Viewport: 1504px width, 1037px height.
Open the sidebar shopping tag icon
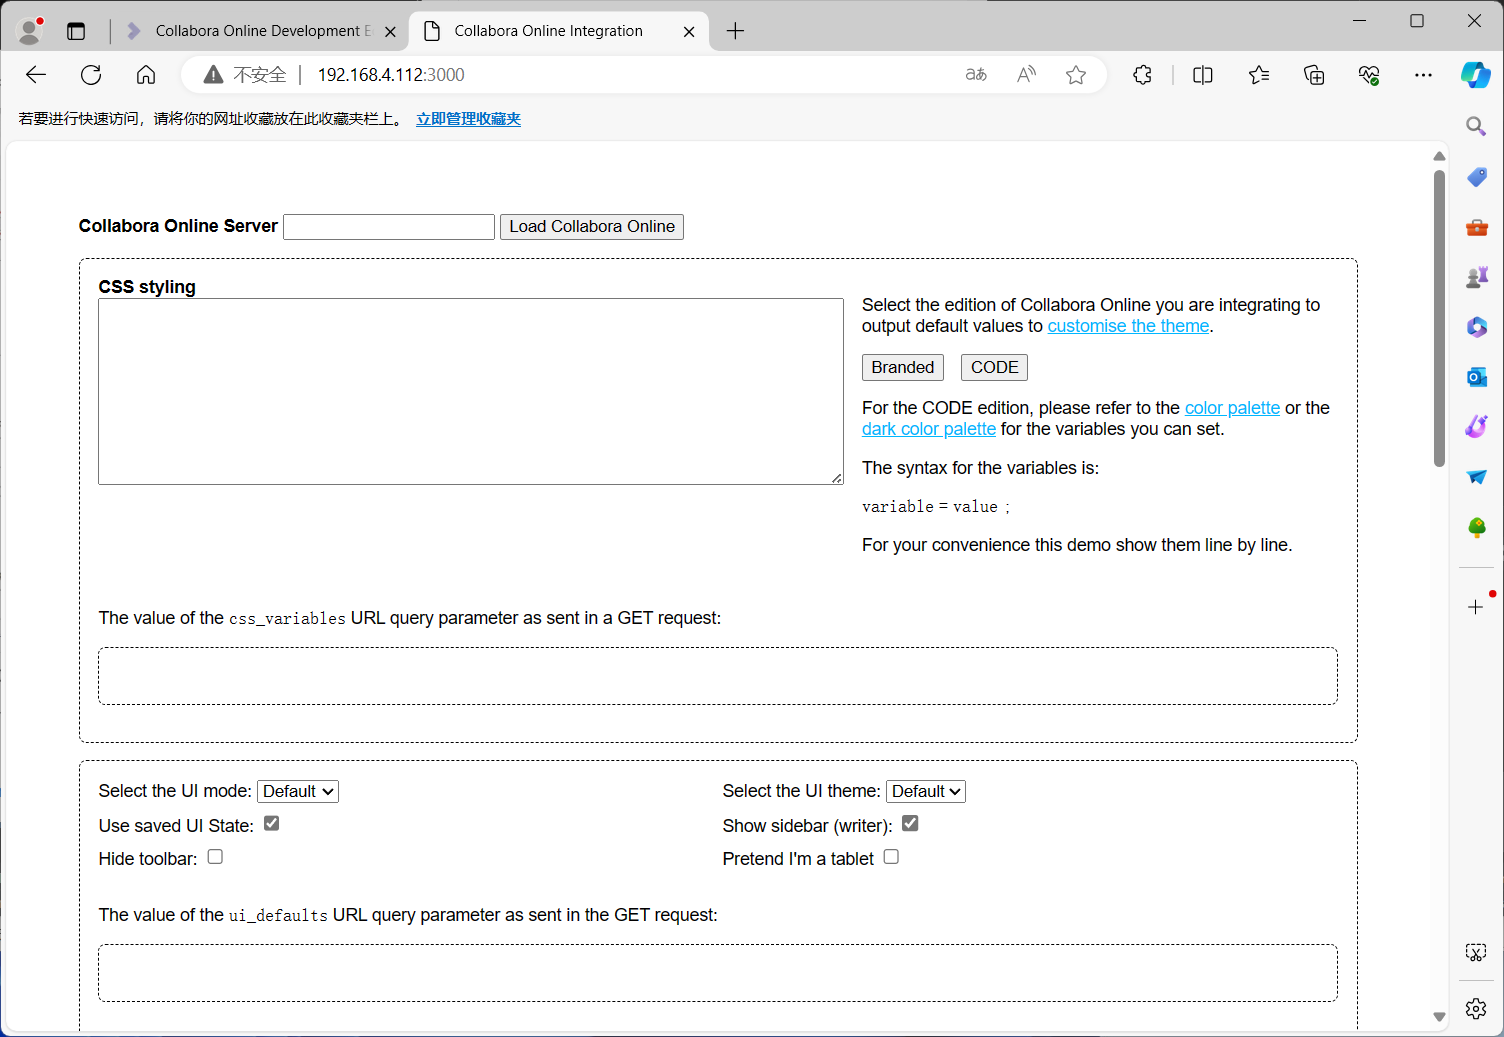(x=1476, y=177)
